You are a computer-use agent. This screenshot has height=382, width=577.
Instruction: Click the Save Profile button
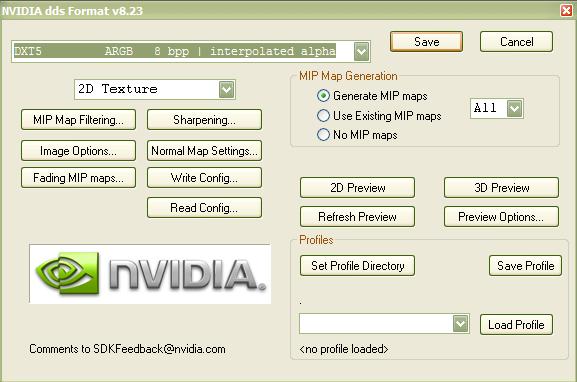(525, 265)
